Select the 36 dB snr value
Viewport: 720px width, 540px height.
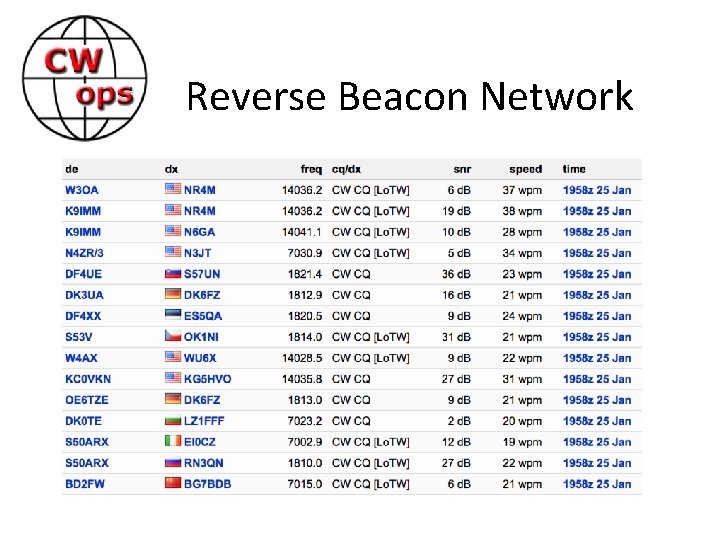pyautogui.click(x=456, y=274)
